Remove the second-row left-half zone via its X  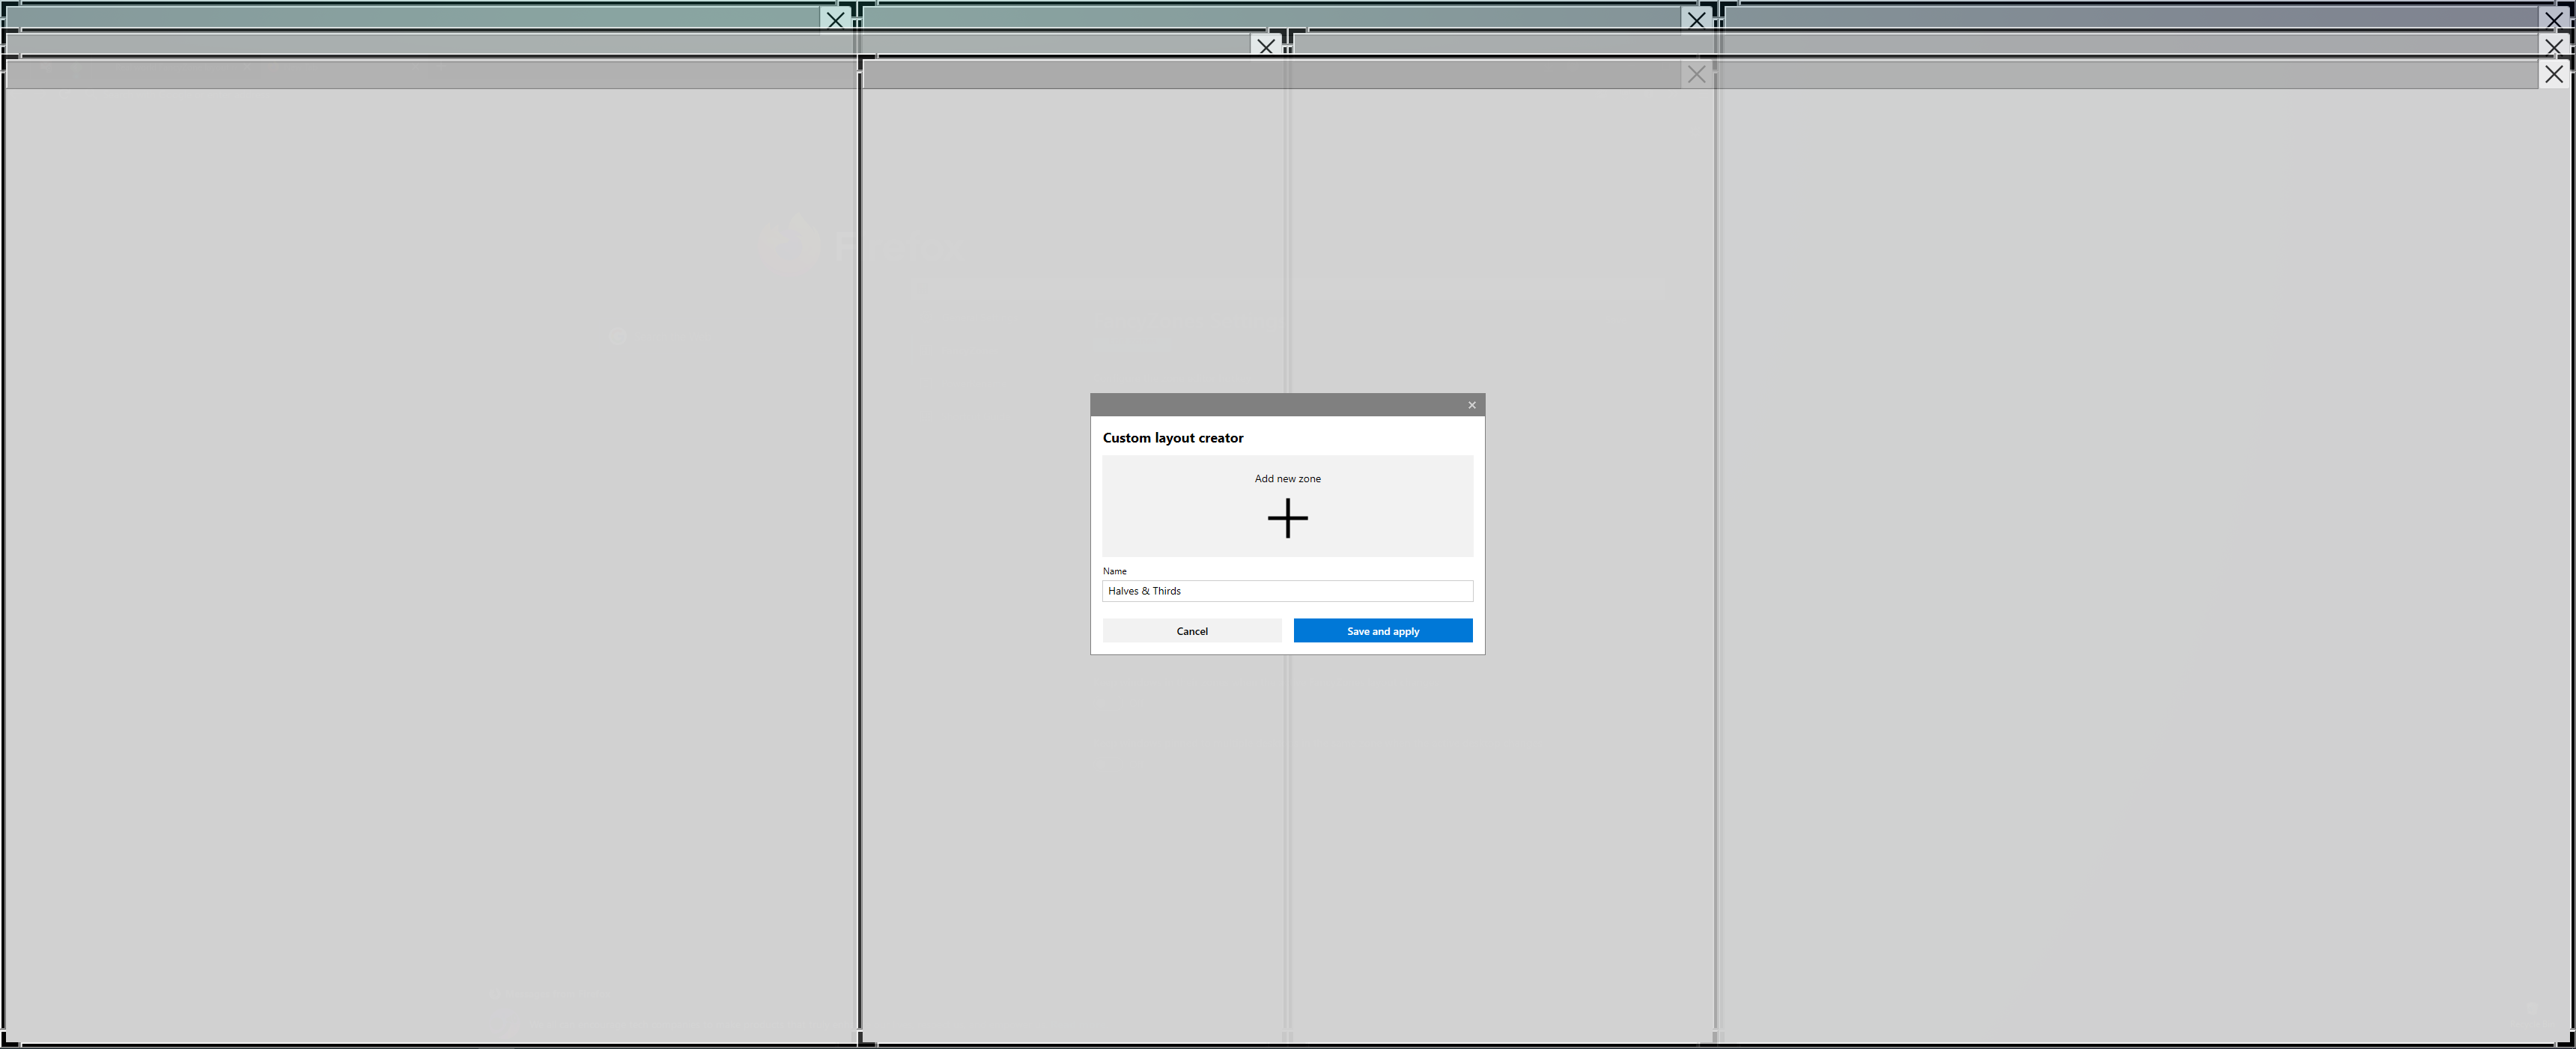coord(1266,46)
